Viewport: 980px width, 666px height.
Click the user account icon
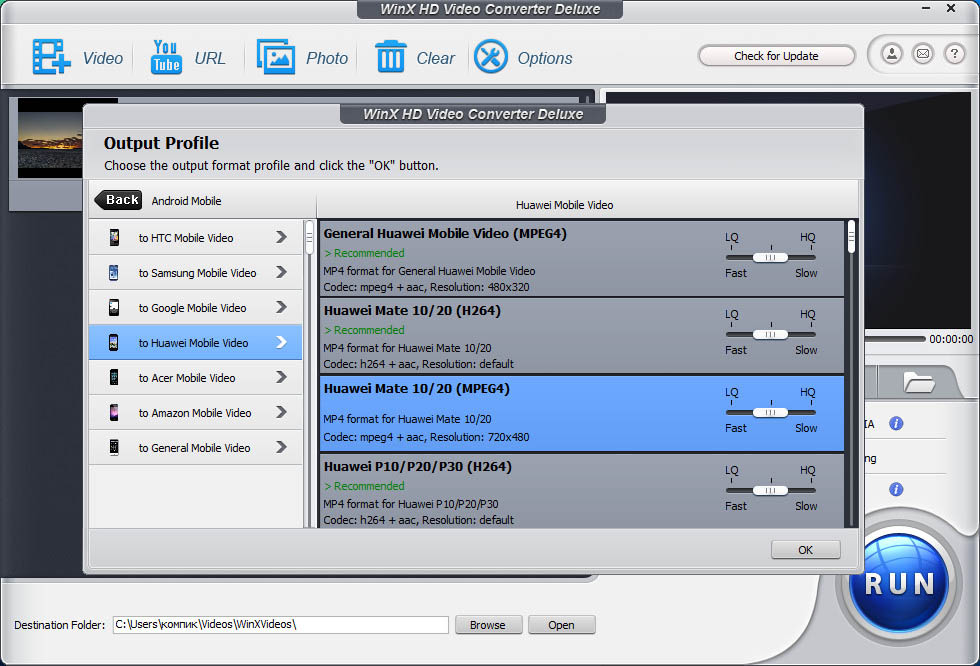[x=892, y=54]
